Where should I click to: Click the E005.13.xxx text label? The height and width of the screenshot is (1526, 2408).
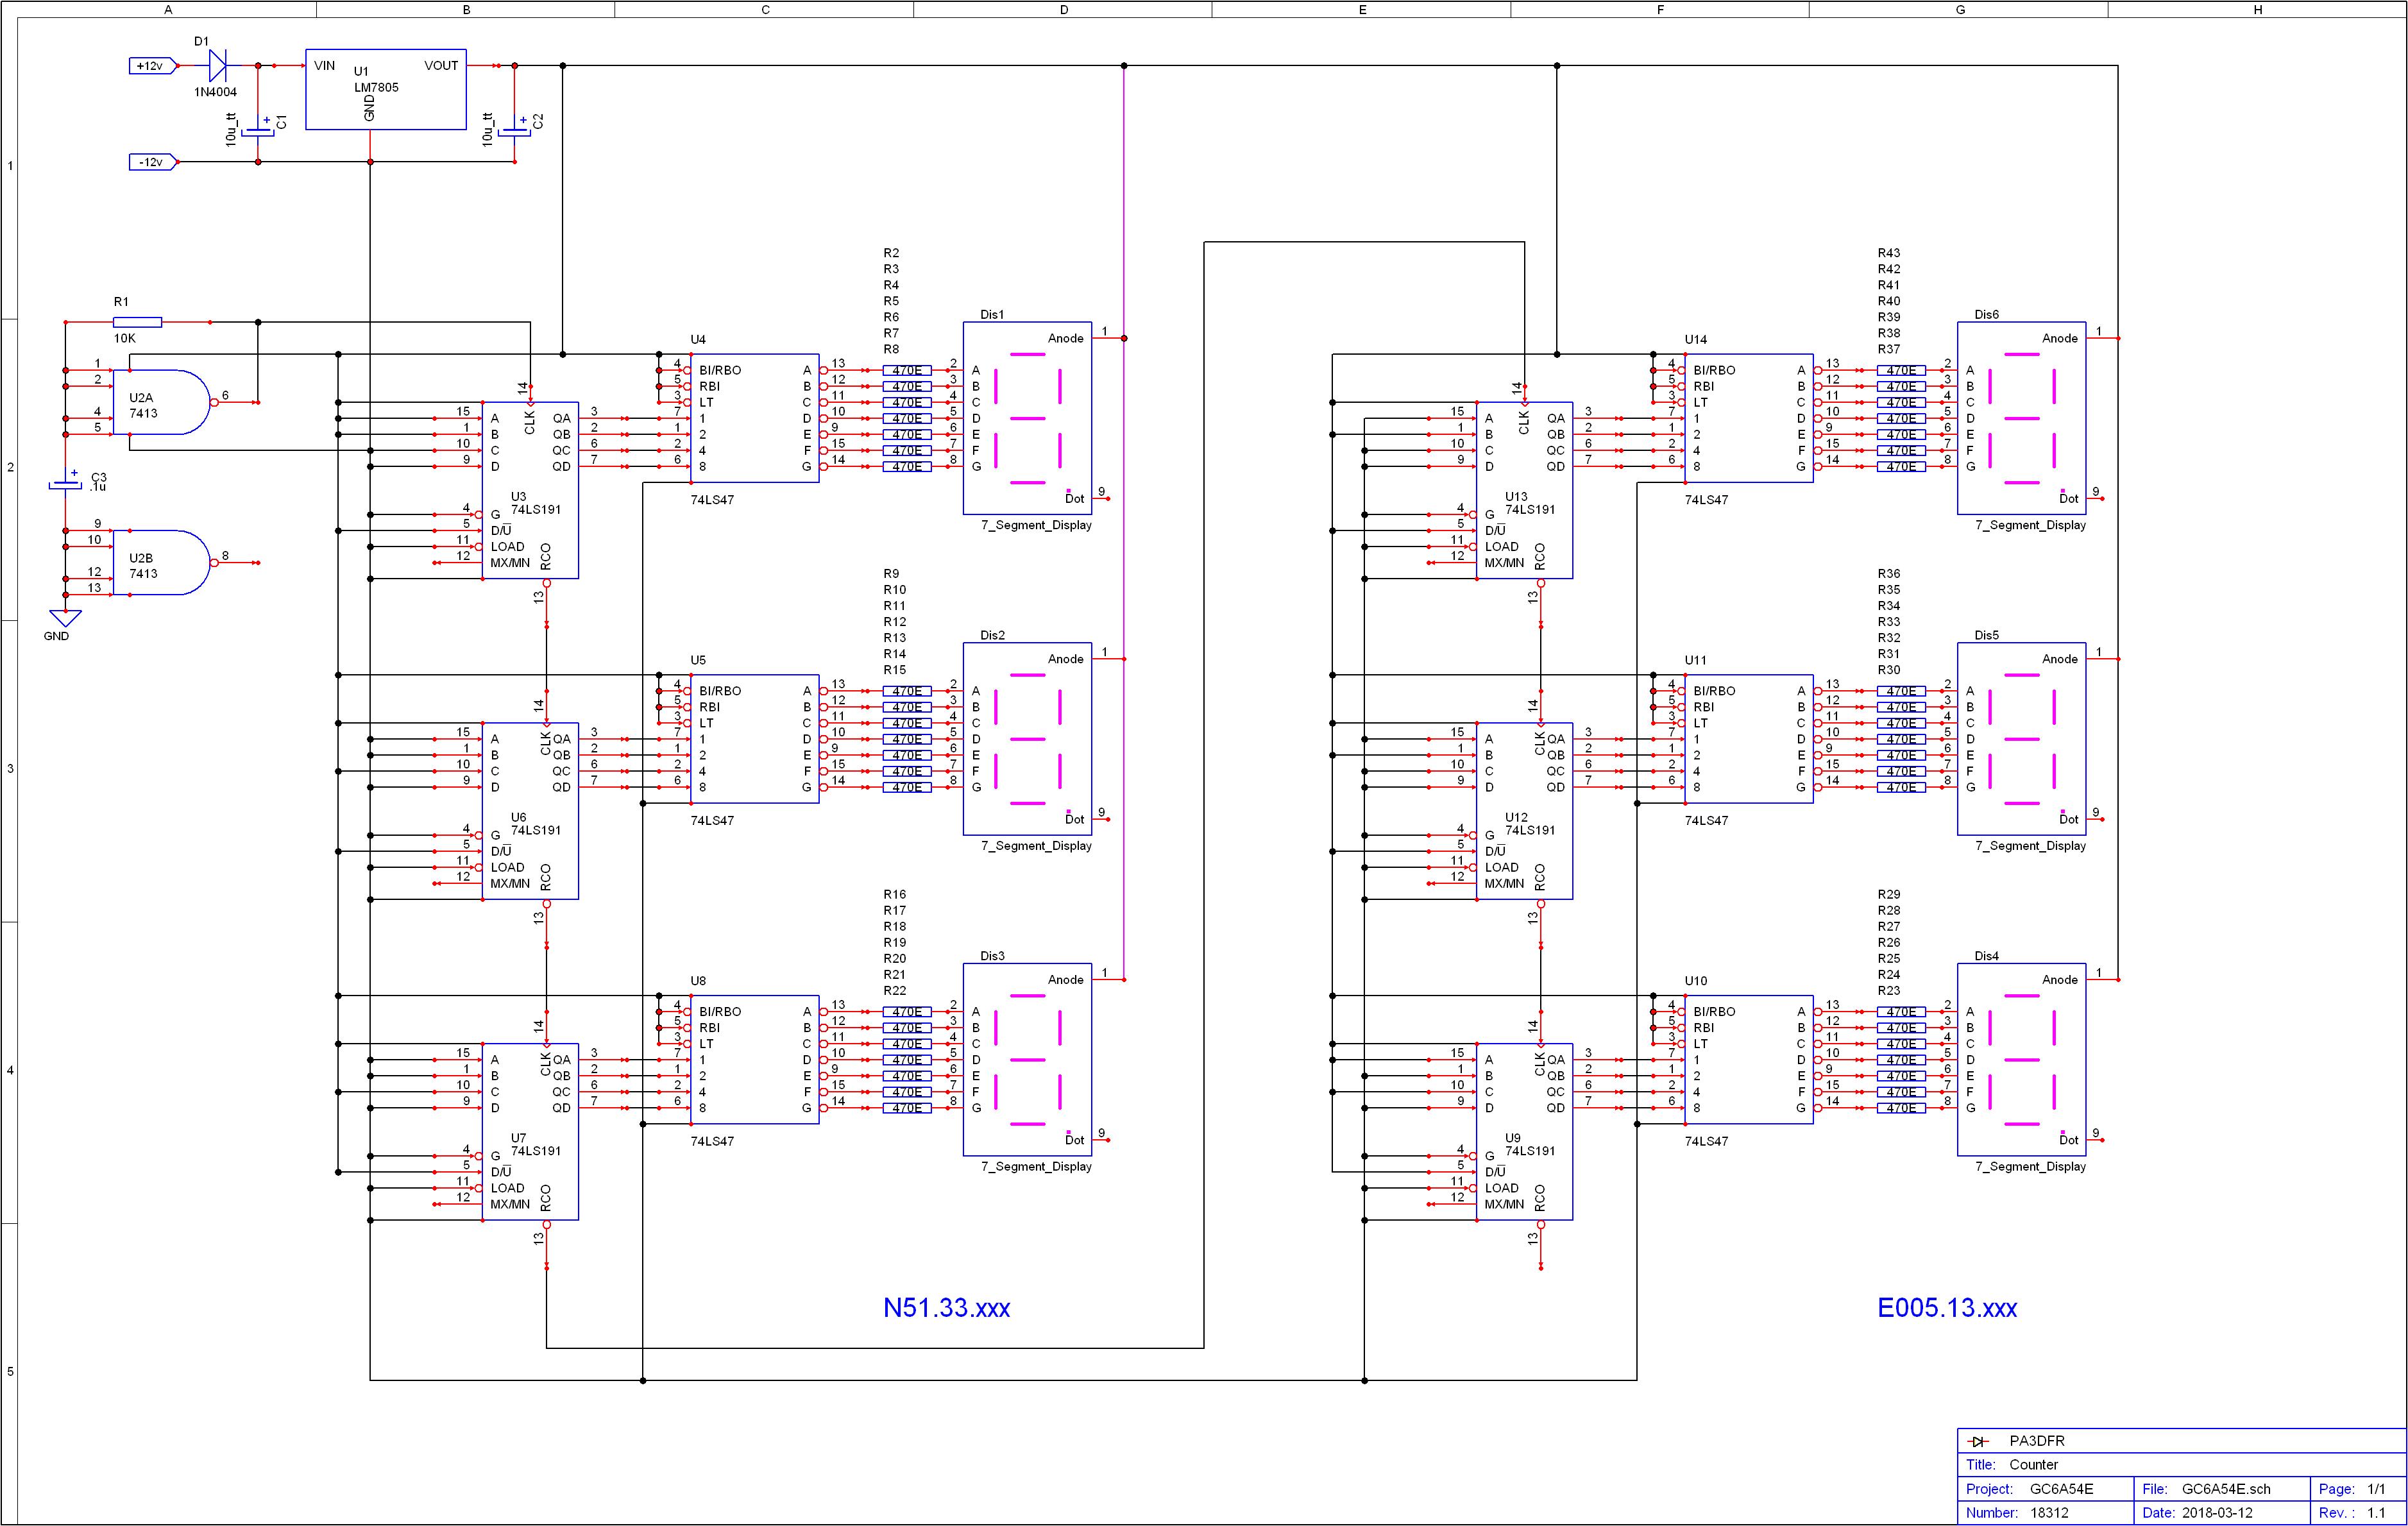[1947, 1308]
